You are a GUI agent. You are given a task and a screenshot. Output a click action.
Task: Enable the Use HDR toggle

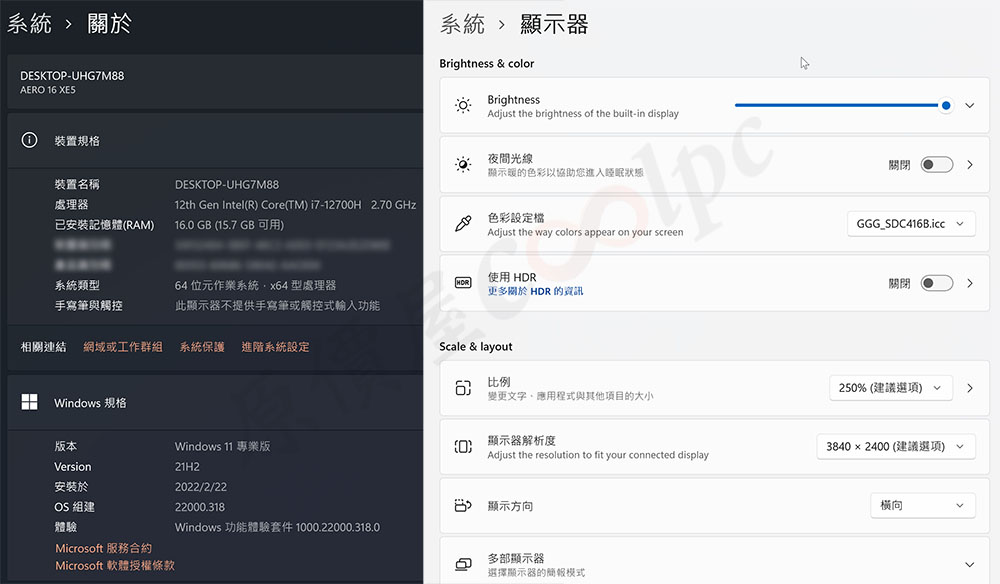[x=936, y=283]
